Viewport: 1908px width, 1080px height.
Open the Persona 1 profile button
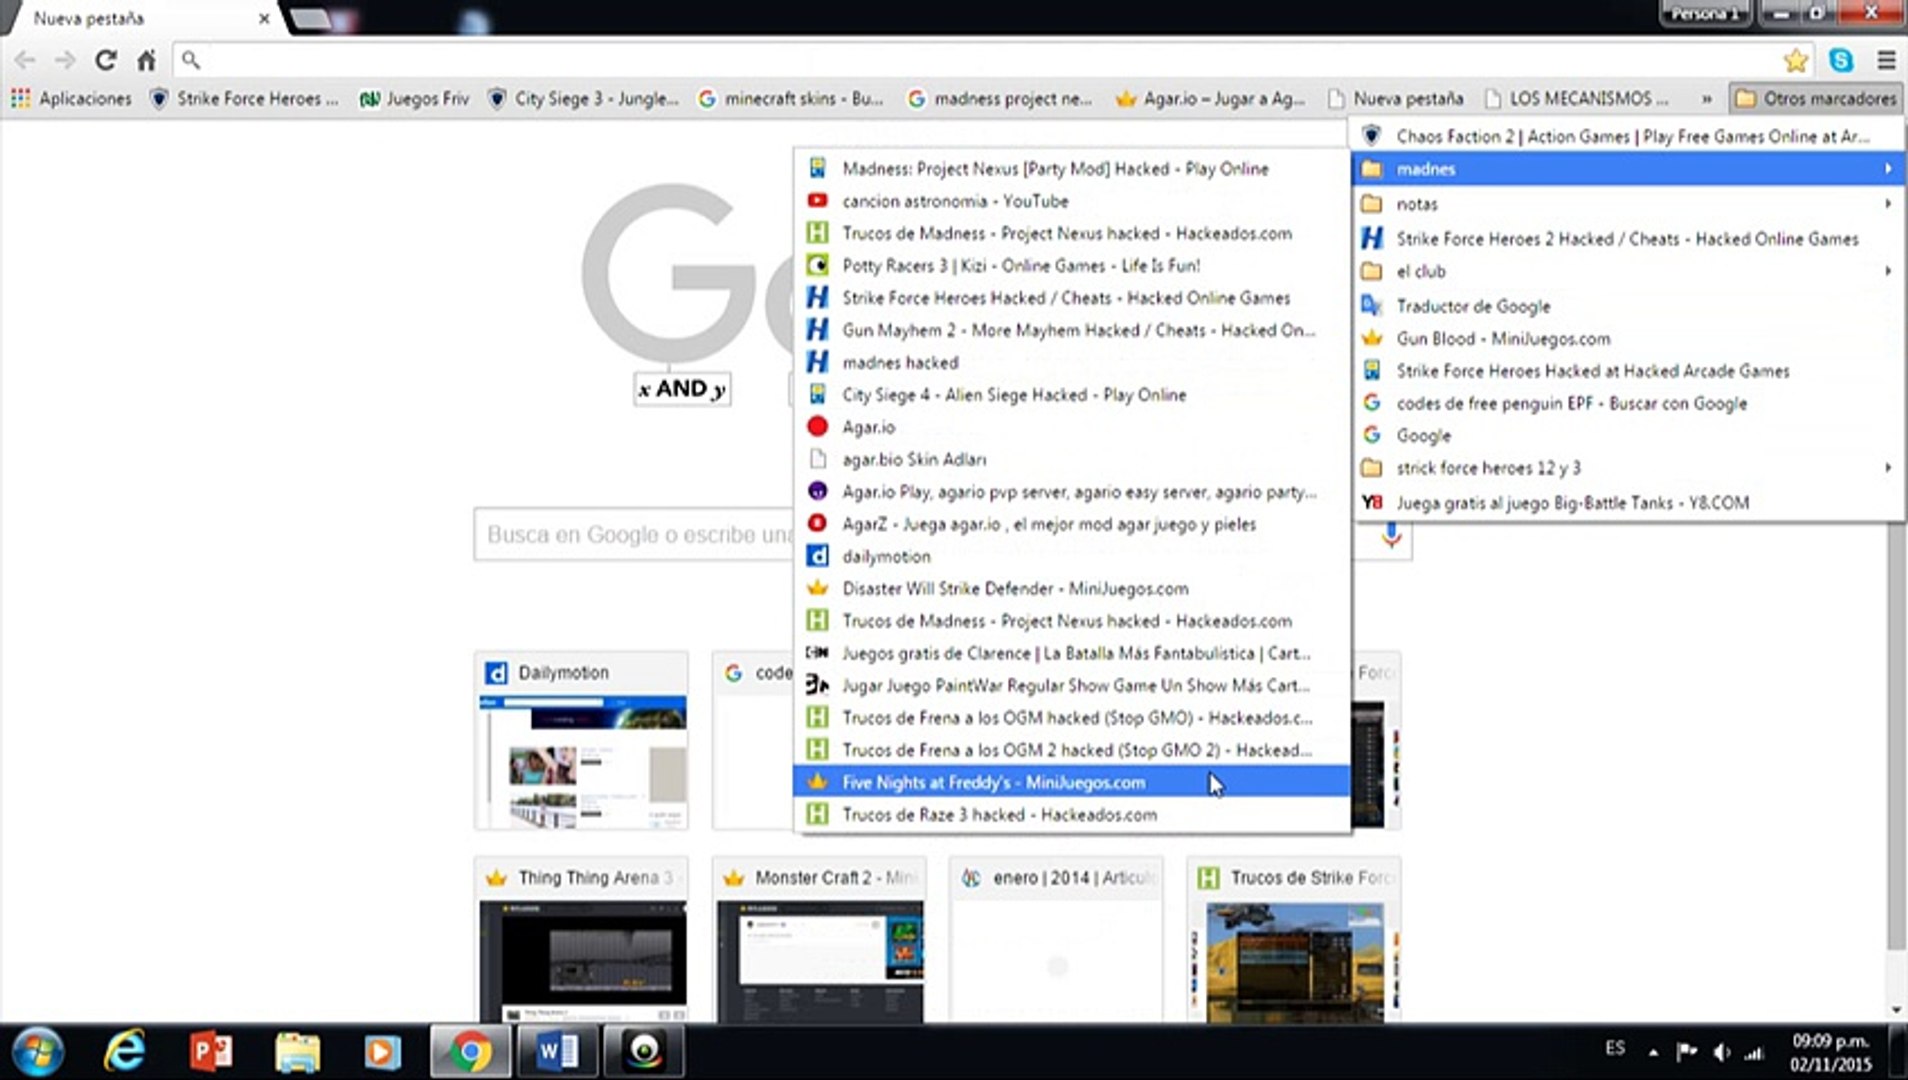click(x=1704, y=13)
